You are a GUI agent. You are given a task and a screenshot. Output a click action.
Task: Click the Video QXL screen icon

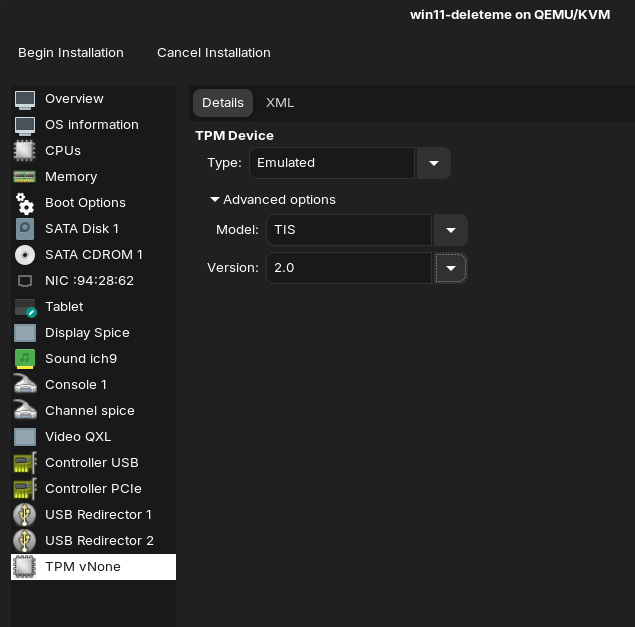[25, 437]
